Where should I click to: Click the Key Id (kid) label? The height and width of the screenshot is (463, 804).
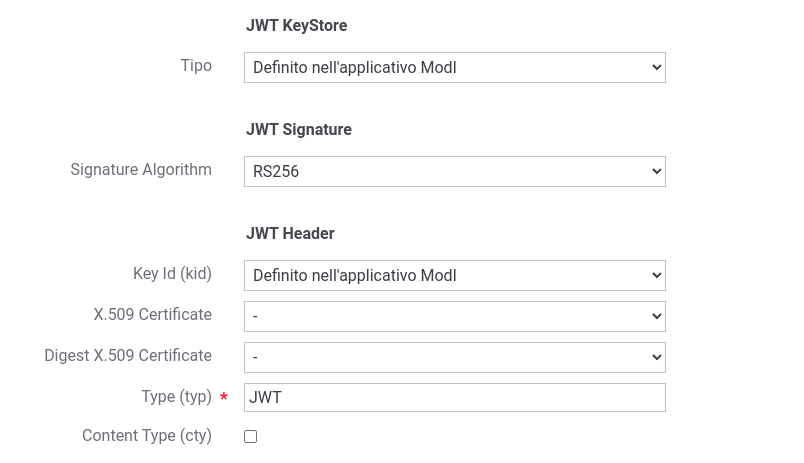tap(172, 273)
